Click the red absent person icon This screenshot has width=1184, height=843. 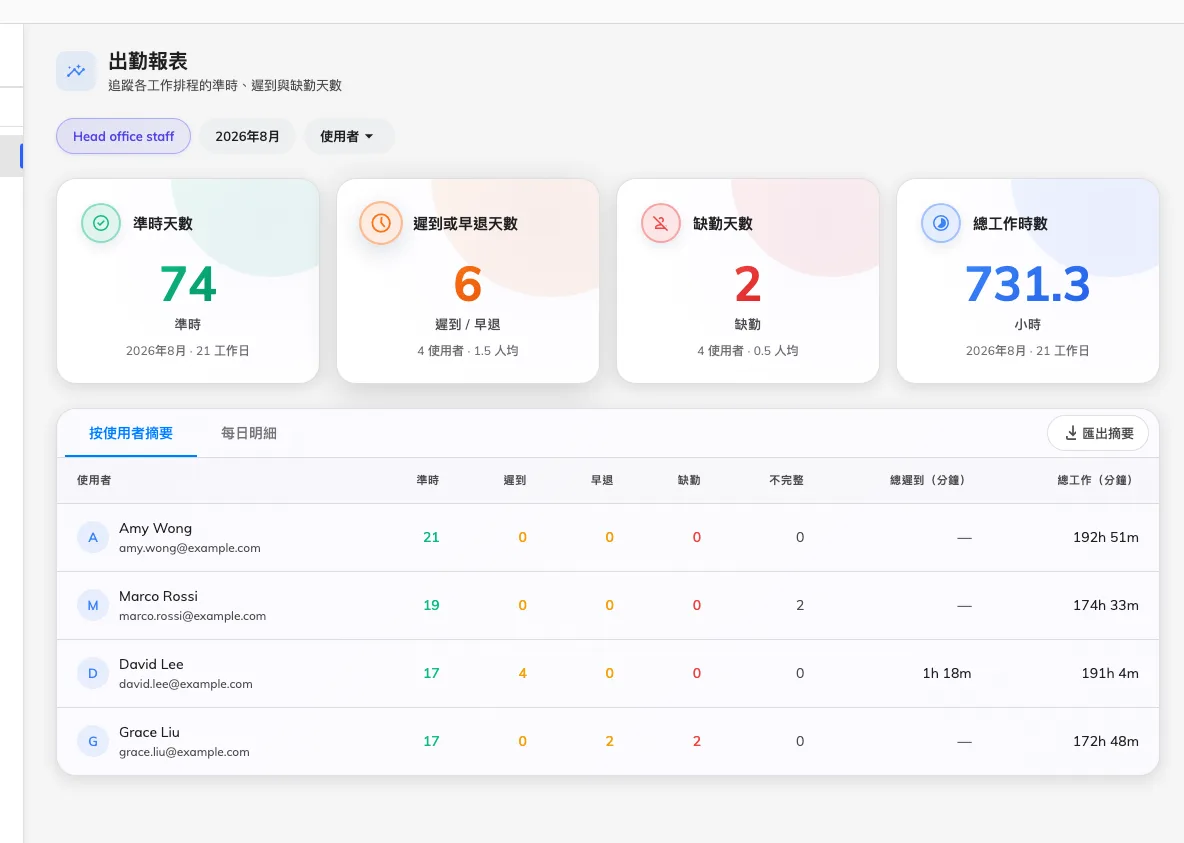(x=661, y=224)
